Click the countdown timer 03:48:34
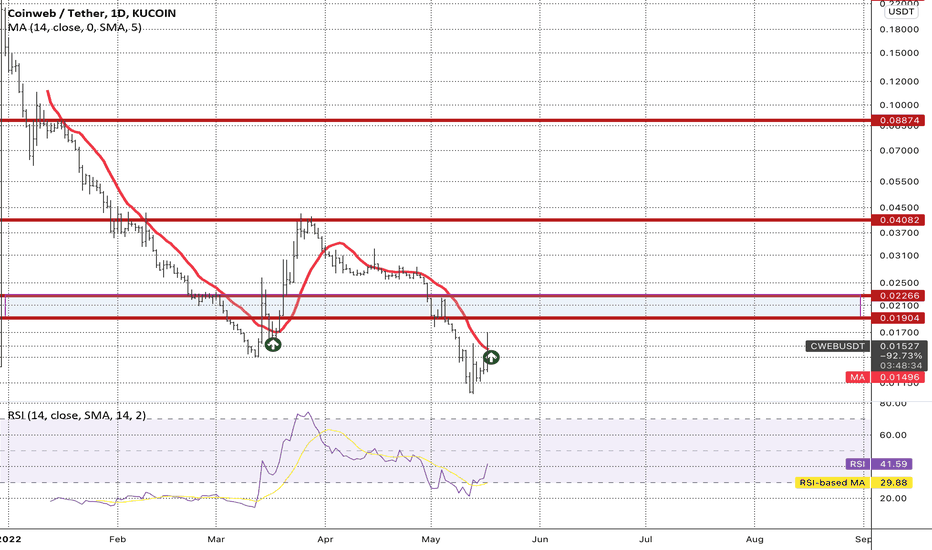Image resolution: width=932 pixels, height=550 pixels. 902,366
